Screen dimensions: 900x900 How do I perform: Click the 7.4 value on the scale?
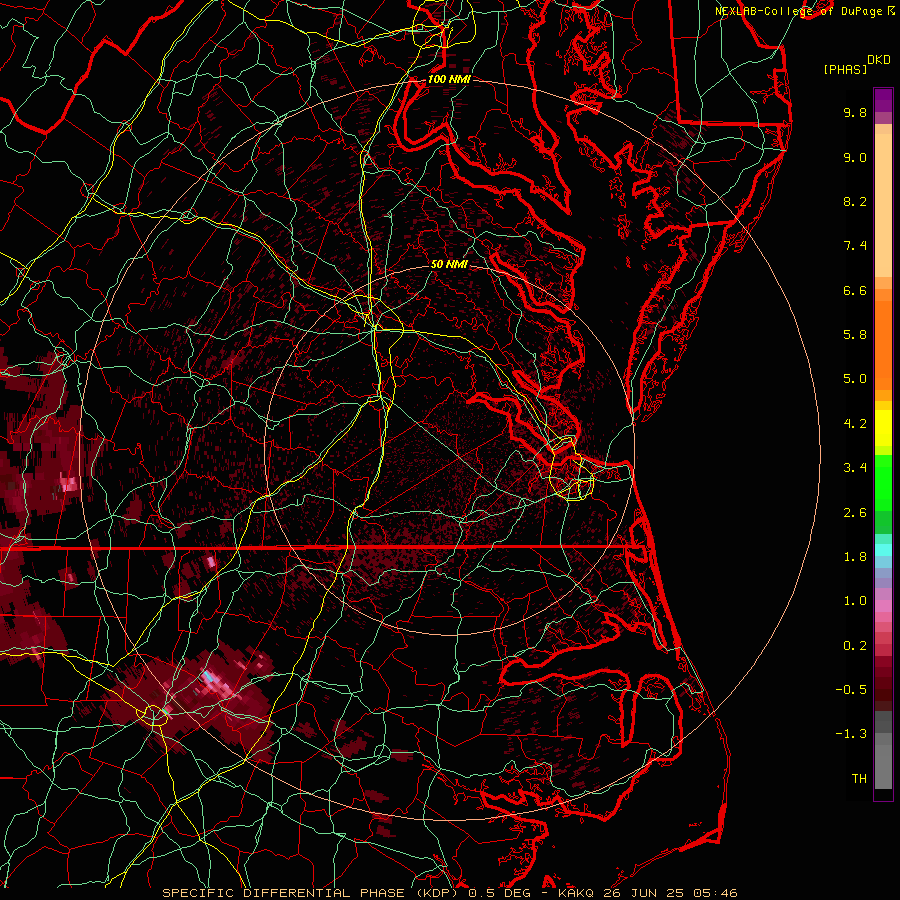[855, 246]
